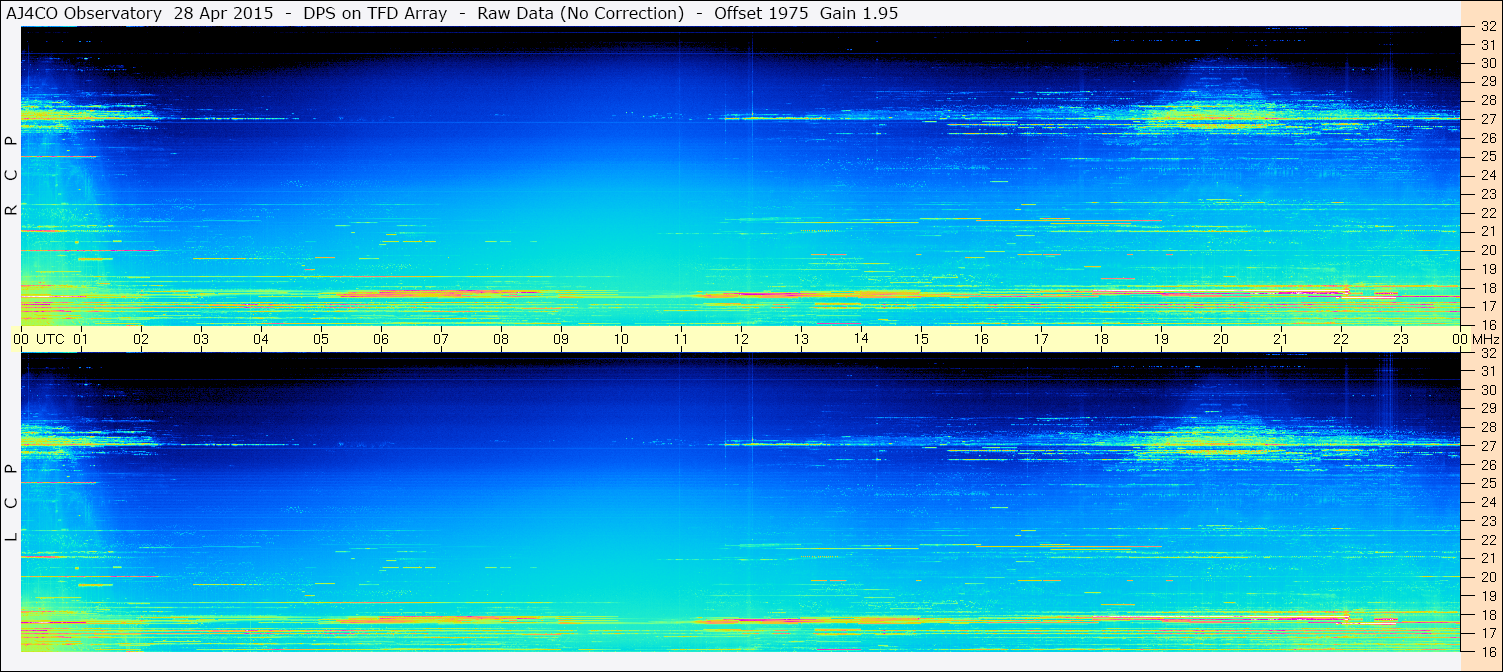This screenshot has width=1503, height=672.
Task: Select the 18 hour marker on time axis
Action: [1101, 339]
